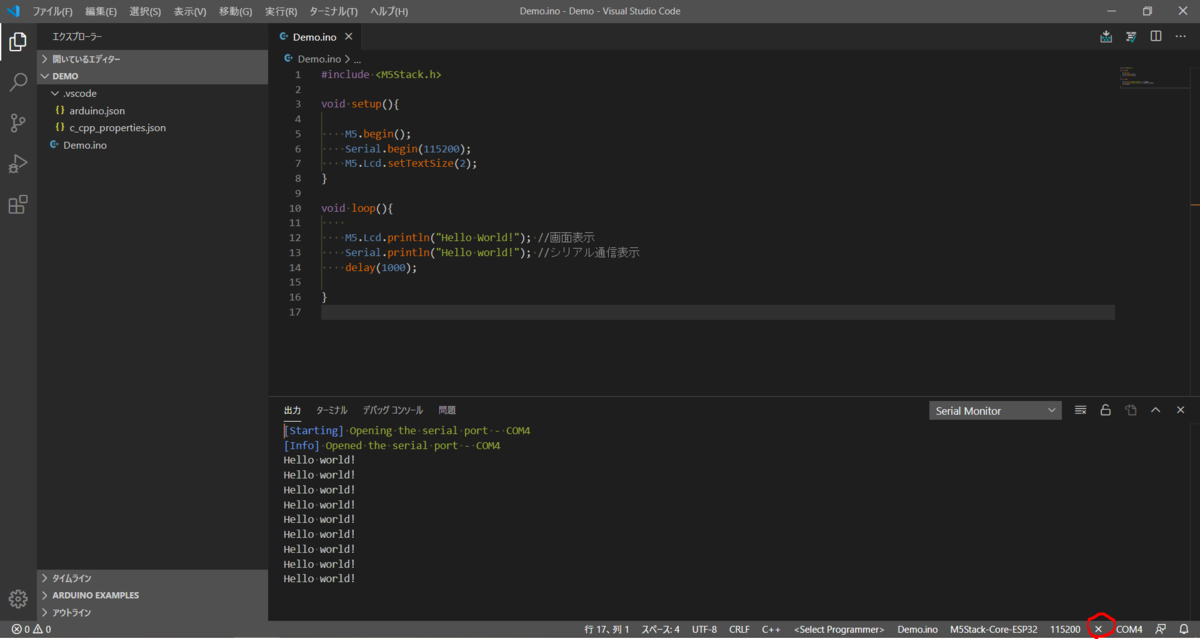Change UTF-8 encoding in status bar
Image resolution: width=1200 pixels, height=639 pixels.
(x=703, y=630)
